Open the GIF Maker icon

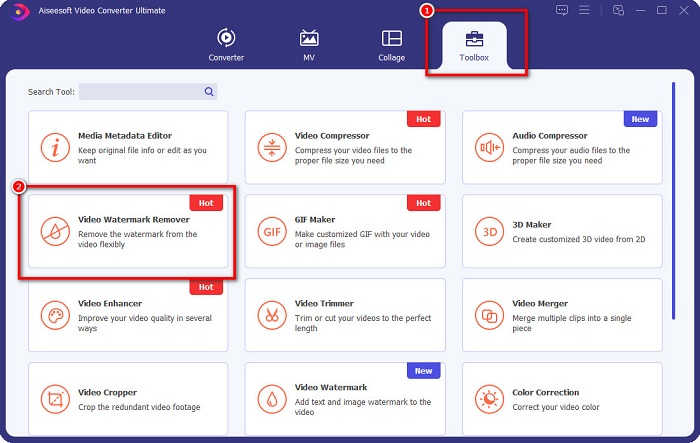click(272, 231)
